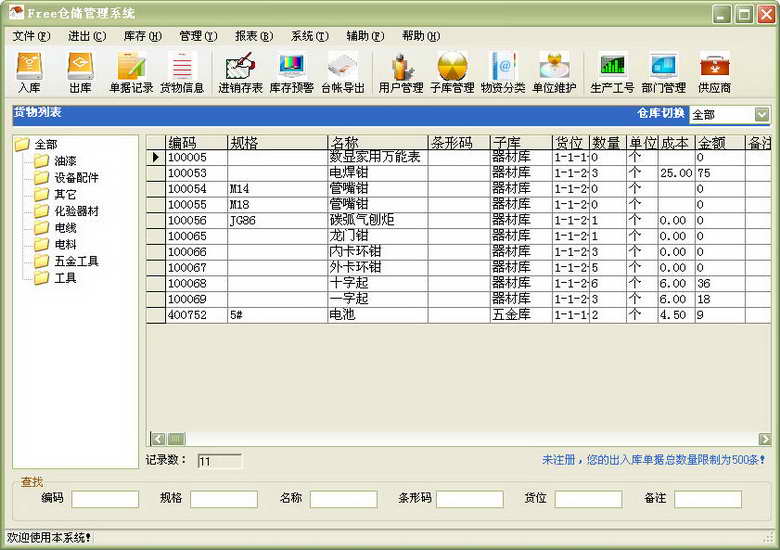Image resolution: width=780 pixels, height=550 pixels.
Task: Click the 出库 (stock out) toolbar icon
Action: (x=80, y=73)
